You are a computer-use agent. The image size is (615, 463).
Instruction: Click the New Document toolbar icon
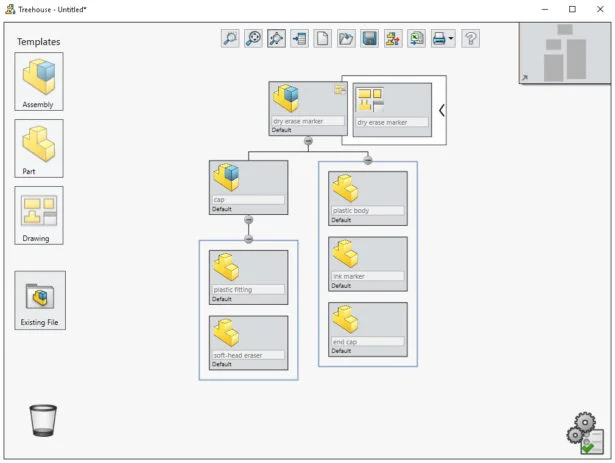(x=323, y=39)
